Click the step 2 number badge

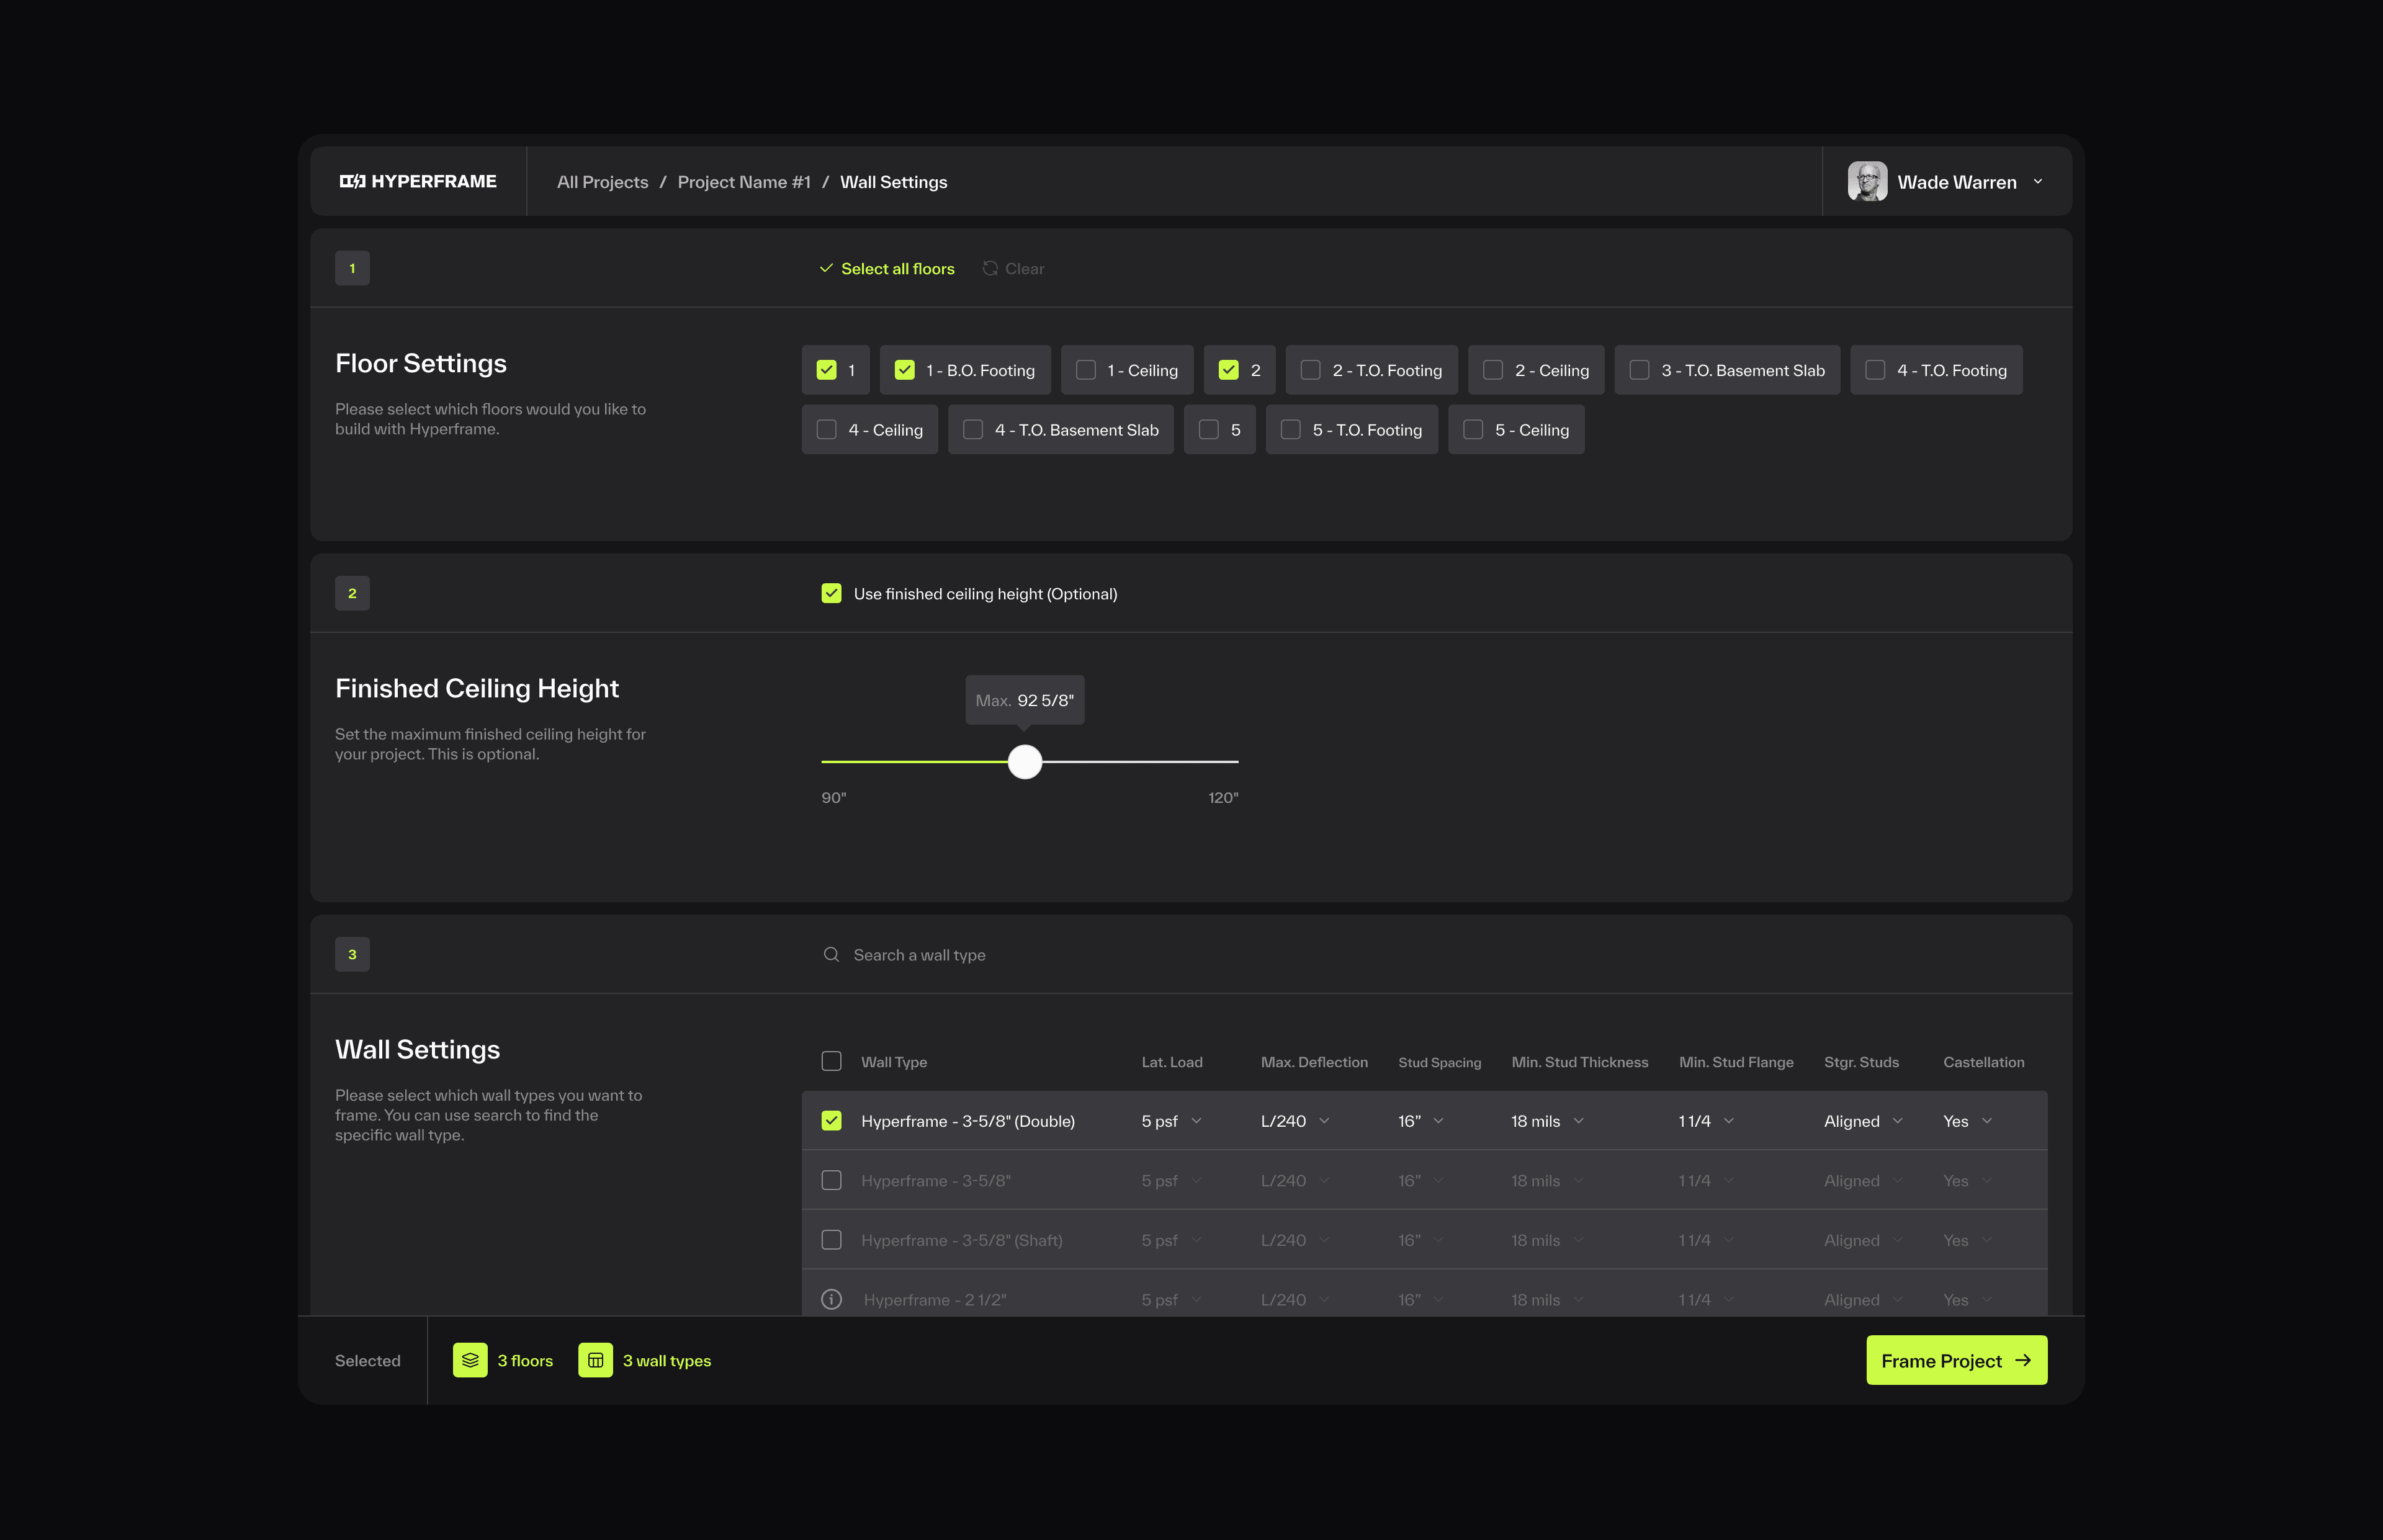(x=352, y=593)
